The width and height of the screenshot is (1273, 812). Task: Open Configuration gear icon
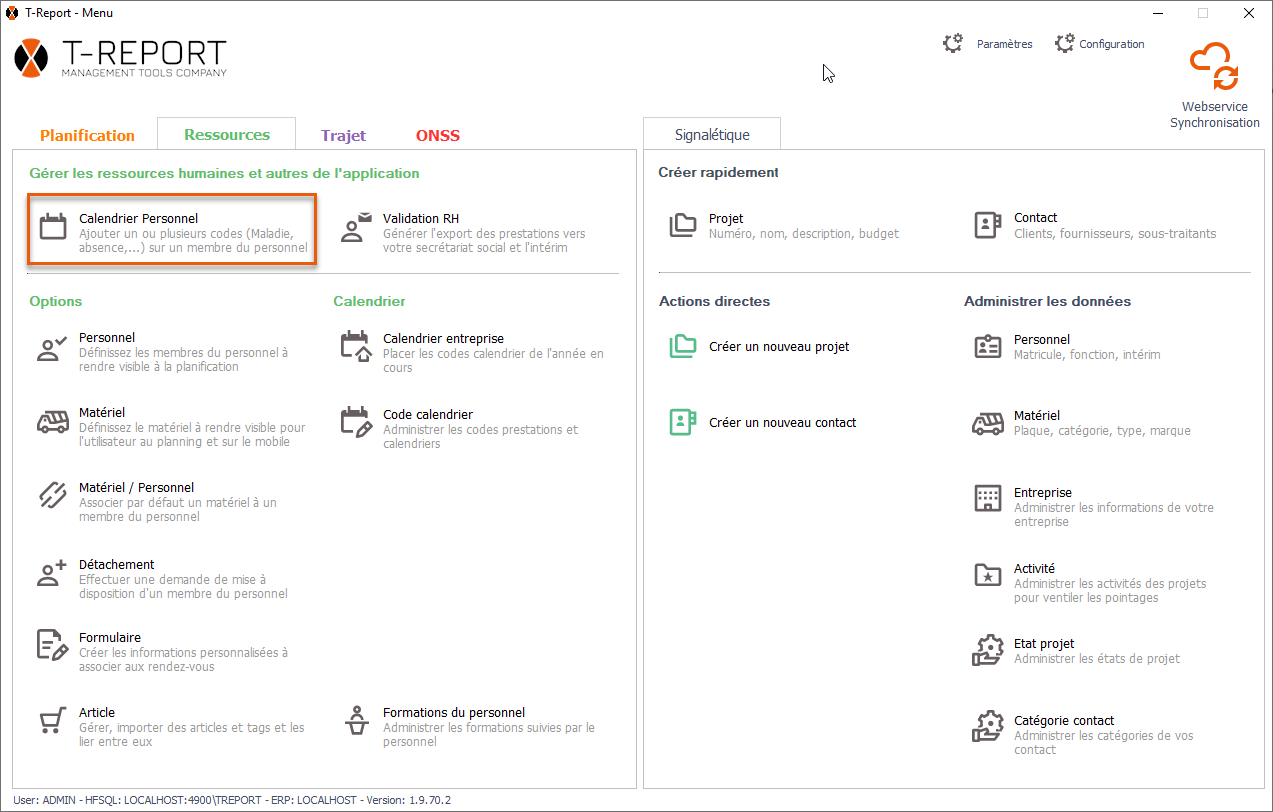coord(1065,44)
